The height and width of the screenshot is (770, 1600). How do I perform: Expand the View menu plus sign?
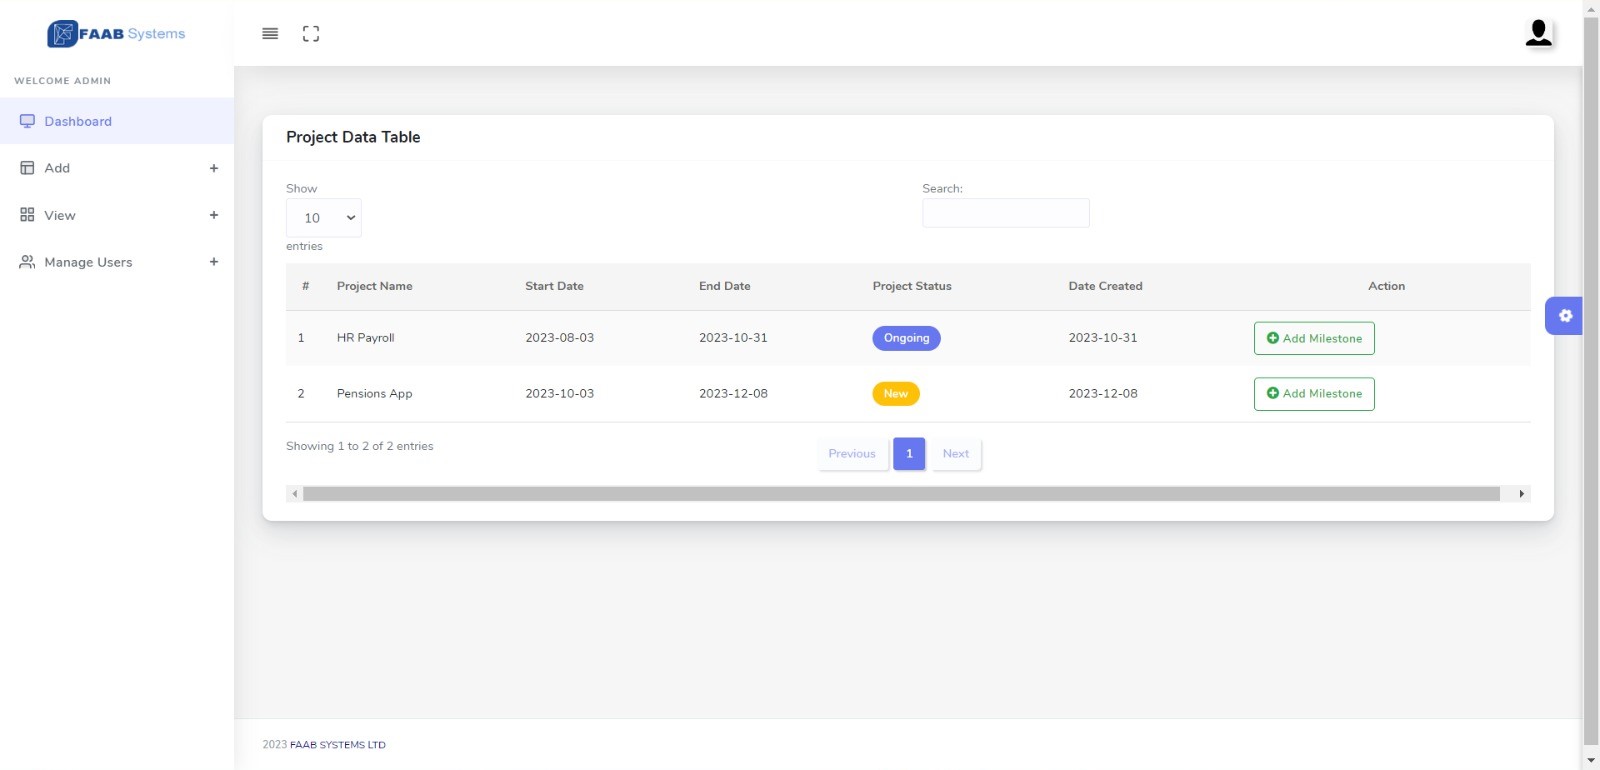[213, 215]
